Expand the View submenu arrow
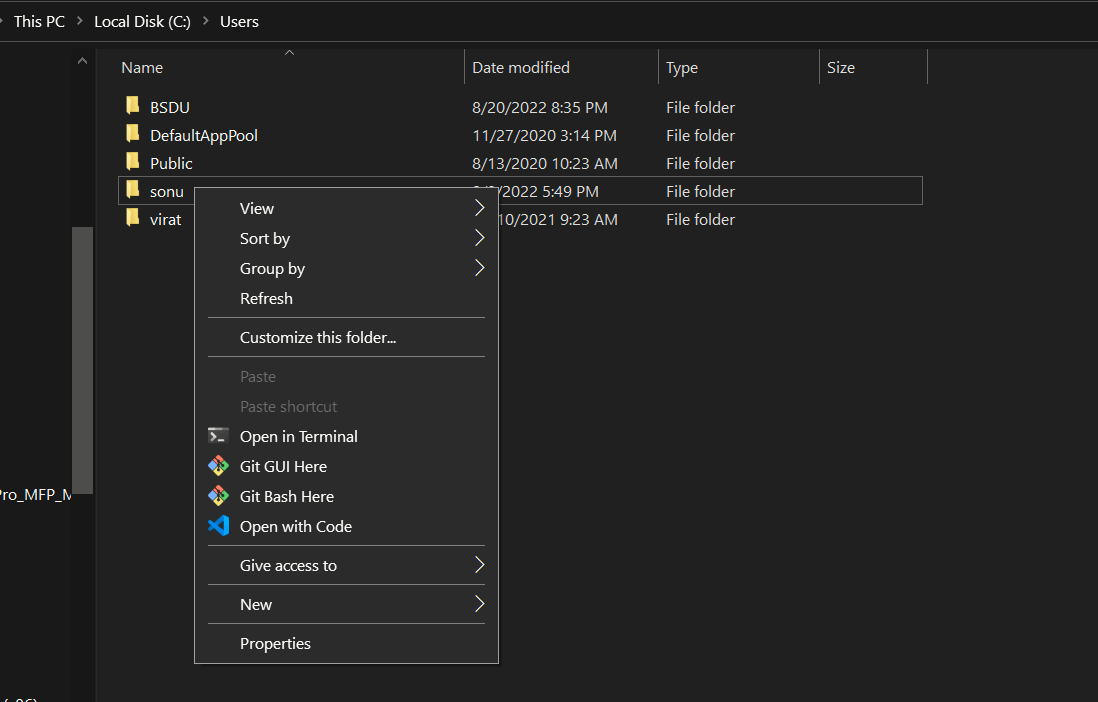The width and height of the screenshot is (1098, 702). [x=479, y=208]
